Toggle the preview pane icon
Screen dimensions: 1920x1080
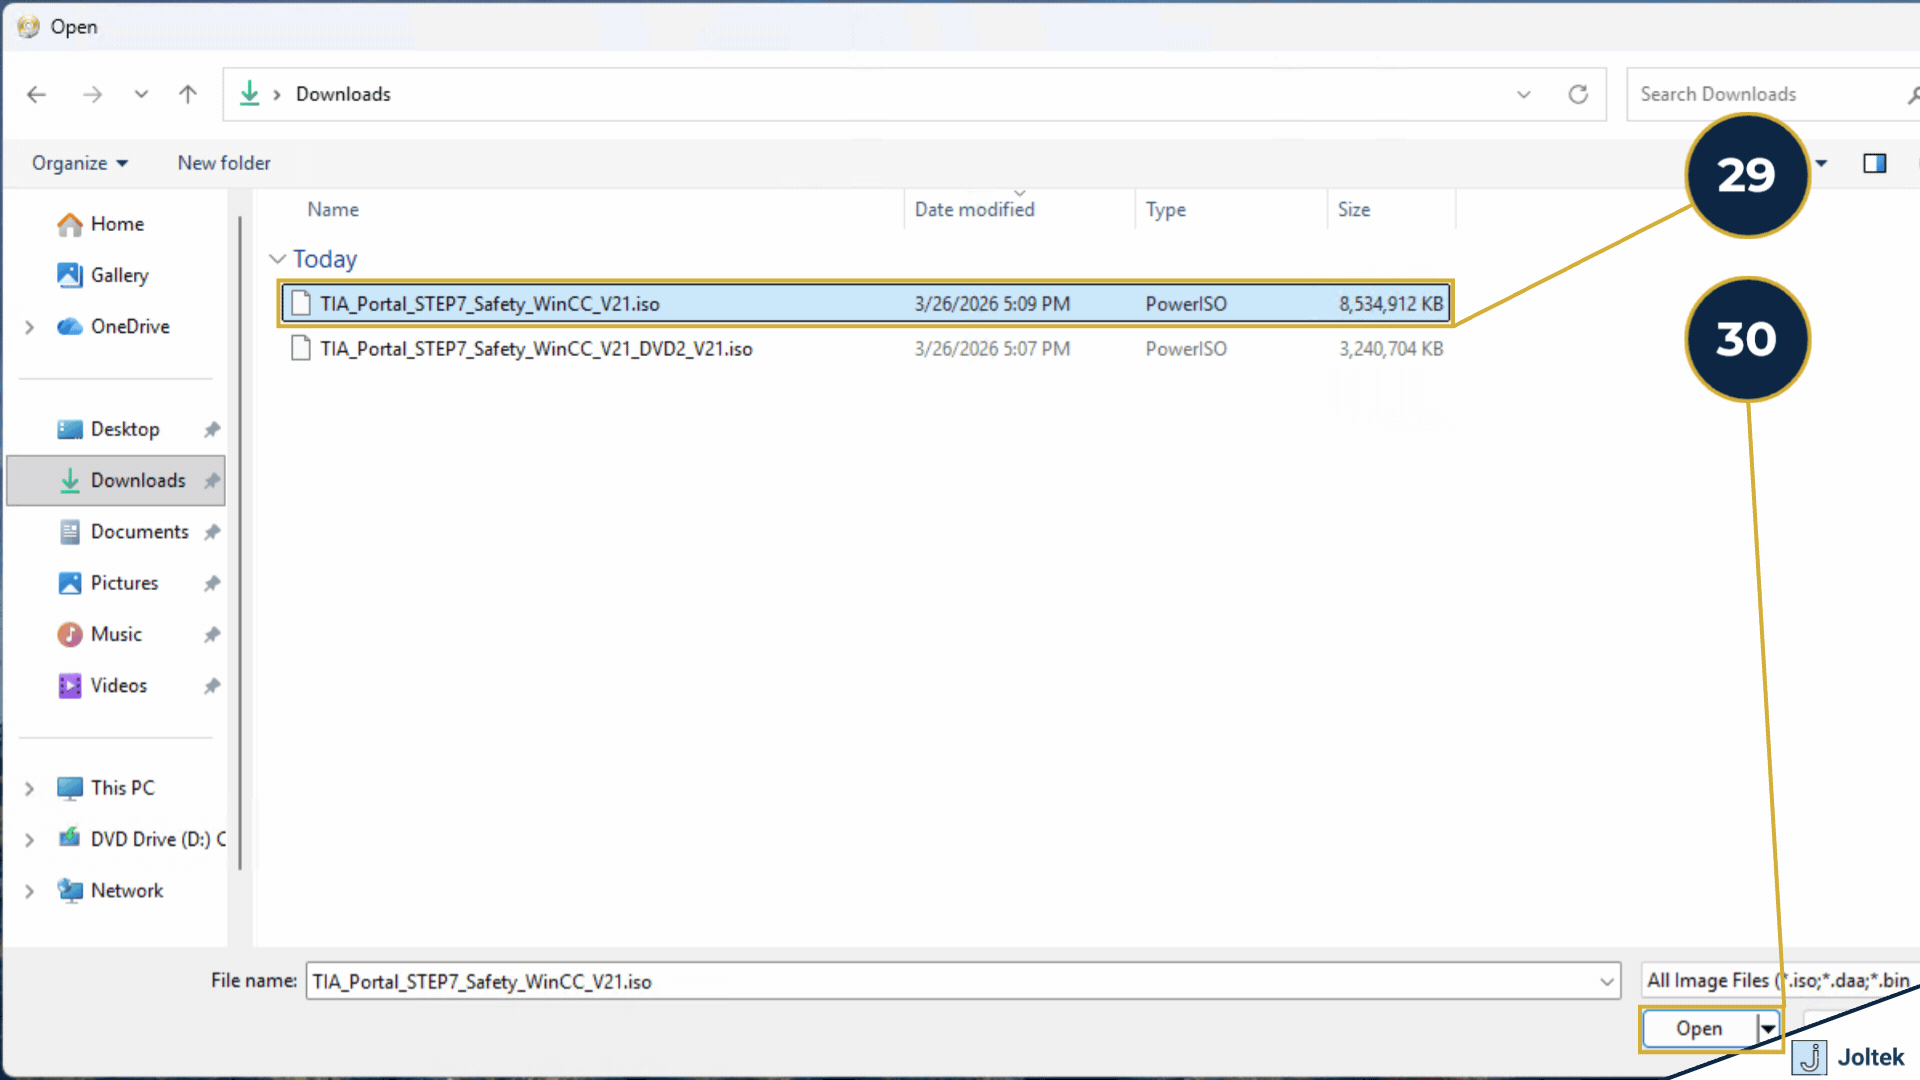tap(1876, 163)
